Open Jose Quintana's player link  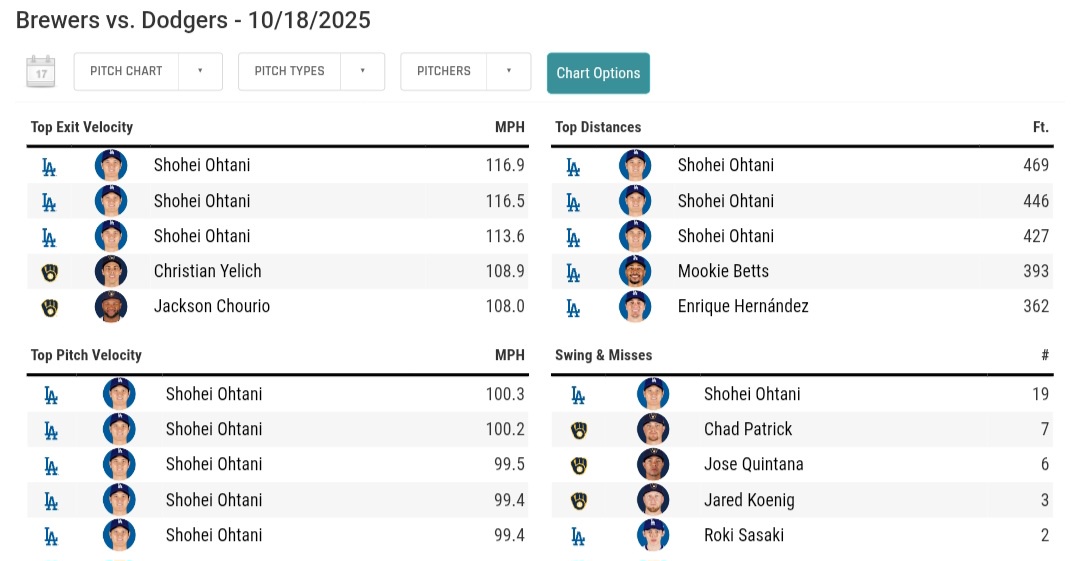tap(753, 464)
